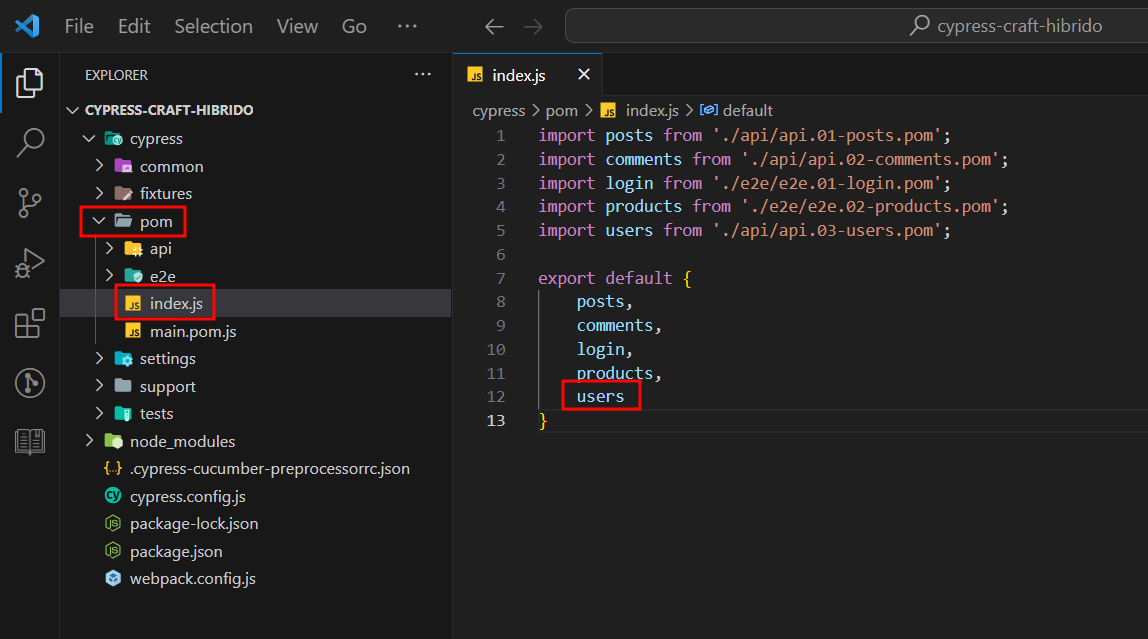Viewport: 1148px width, 639px height.
Task: Go forward with the right arrow
Action: pyautogui.click(x=534, y=27)
